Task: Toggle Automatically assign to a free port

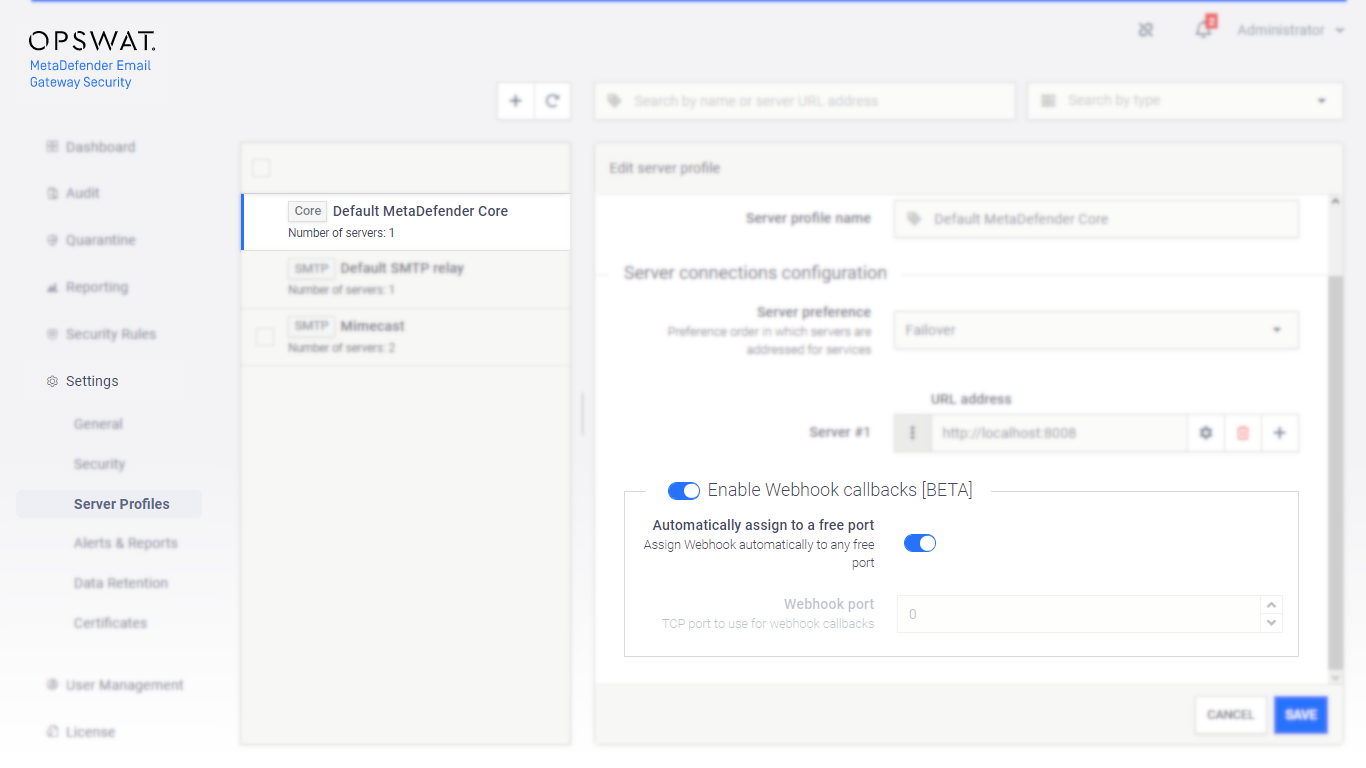Action: [920, 543]
